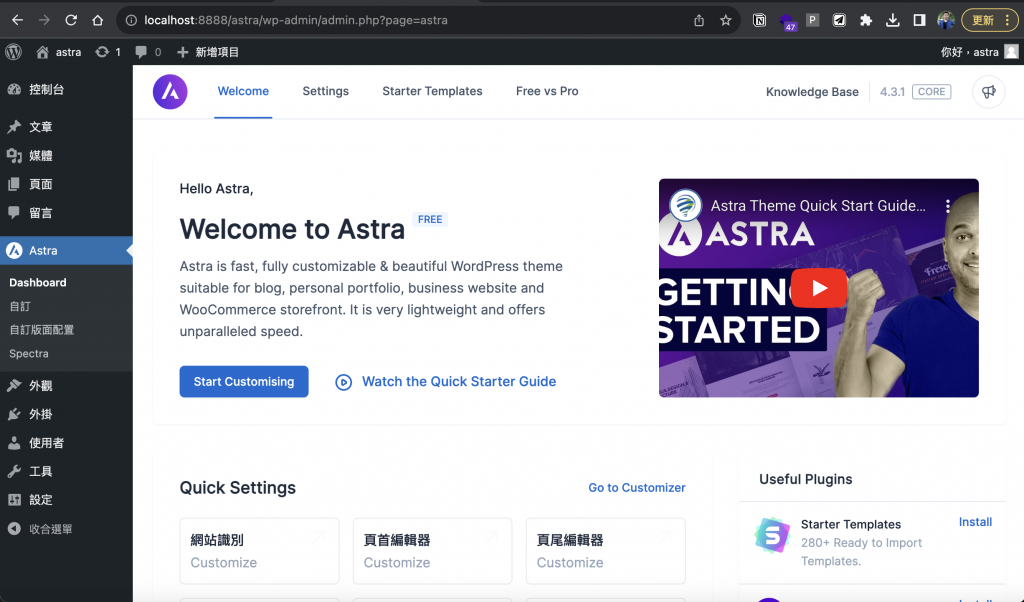Open 自訂版面配置 submenu item
Screen dimensions: 1024x602
42,330
